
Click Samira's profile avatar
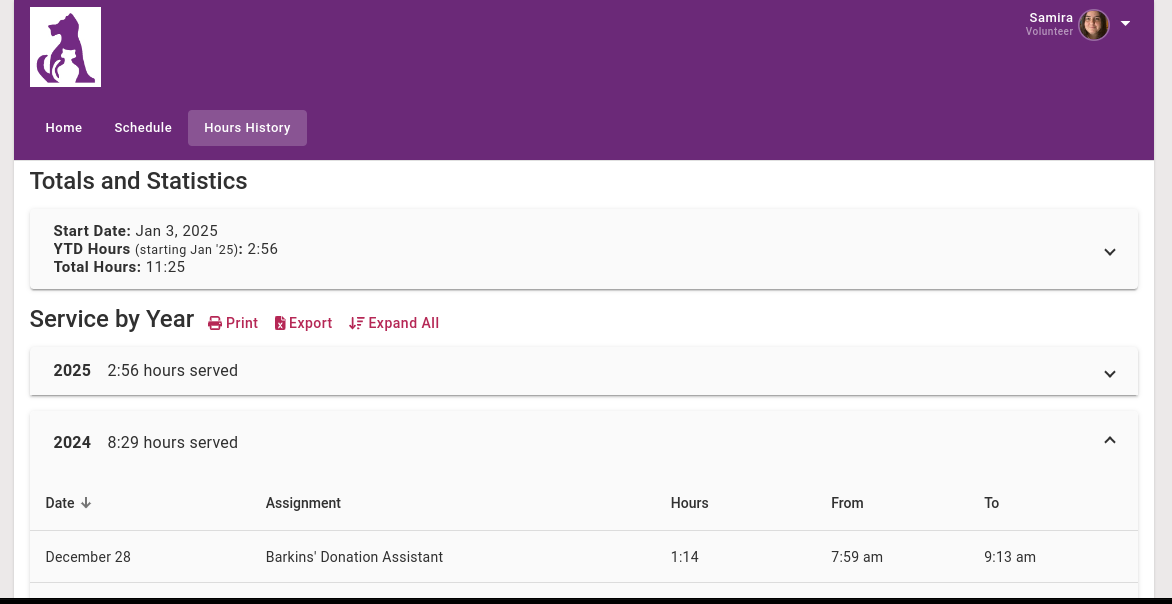1094,25
